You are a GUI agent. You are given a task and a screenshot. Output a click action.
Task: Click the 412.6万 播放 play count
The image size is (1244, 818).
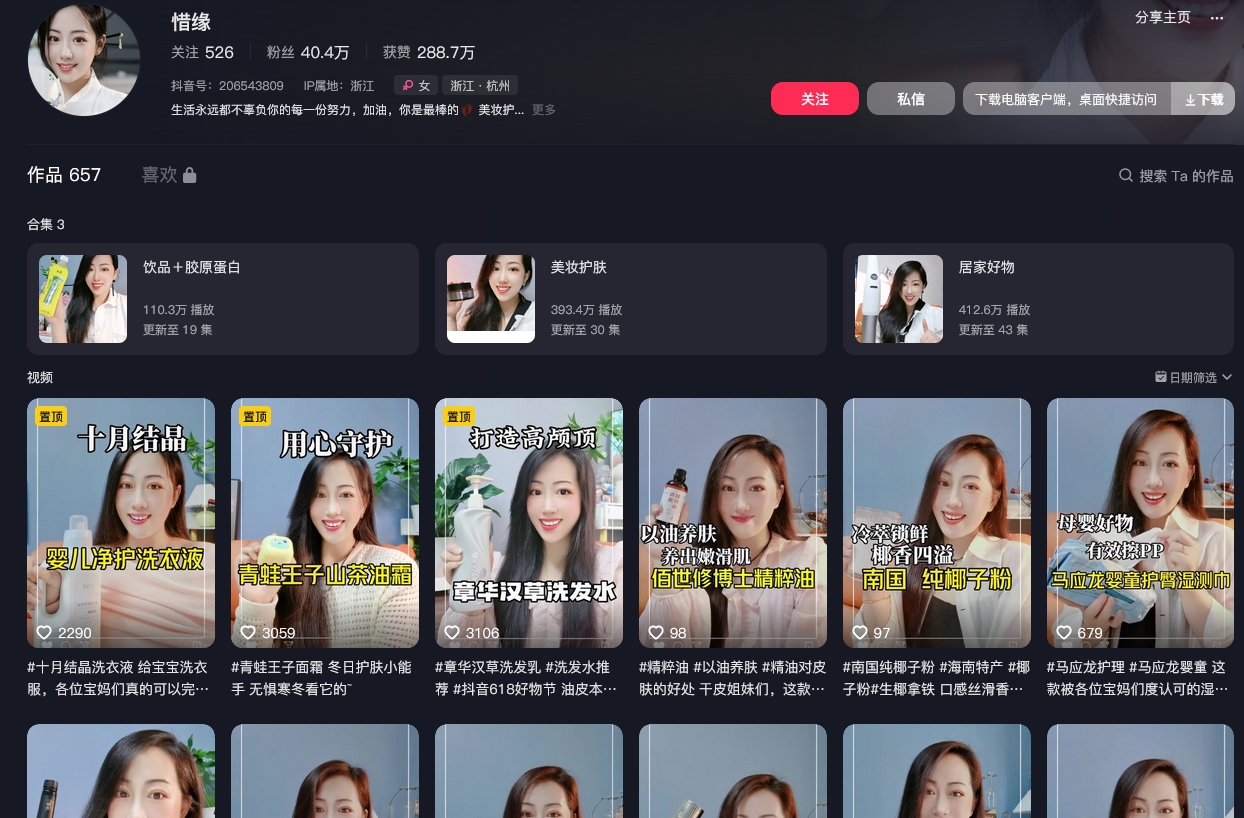(994, 310)
